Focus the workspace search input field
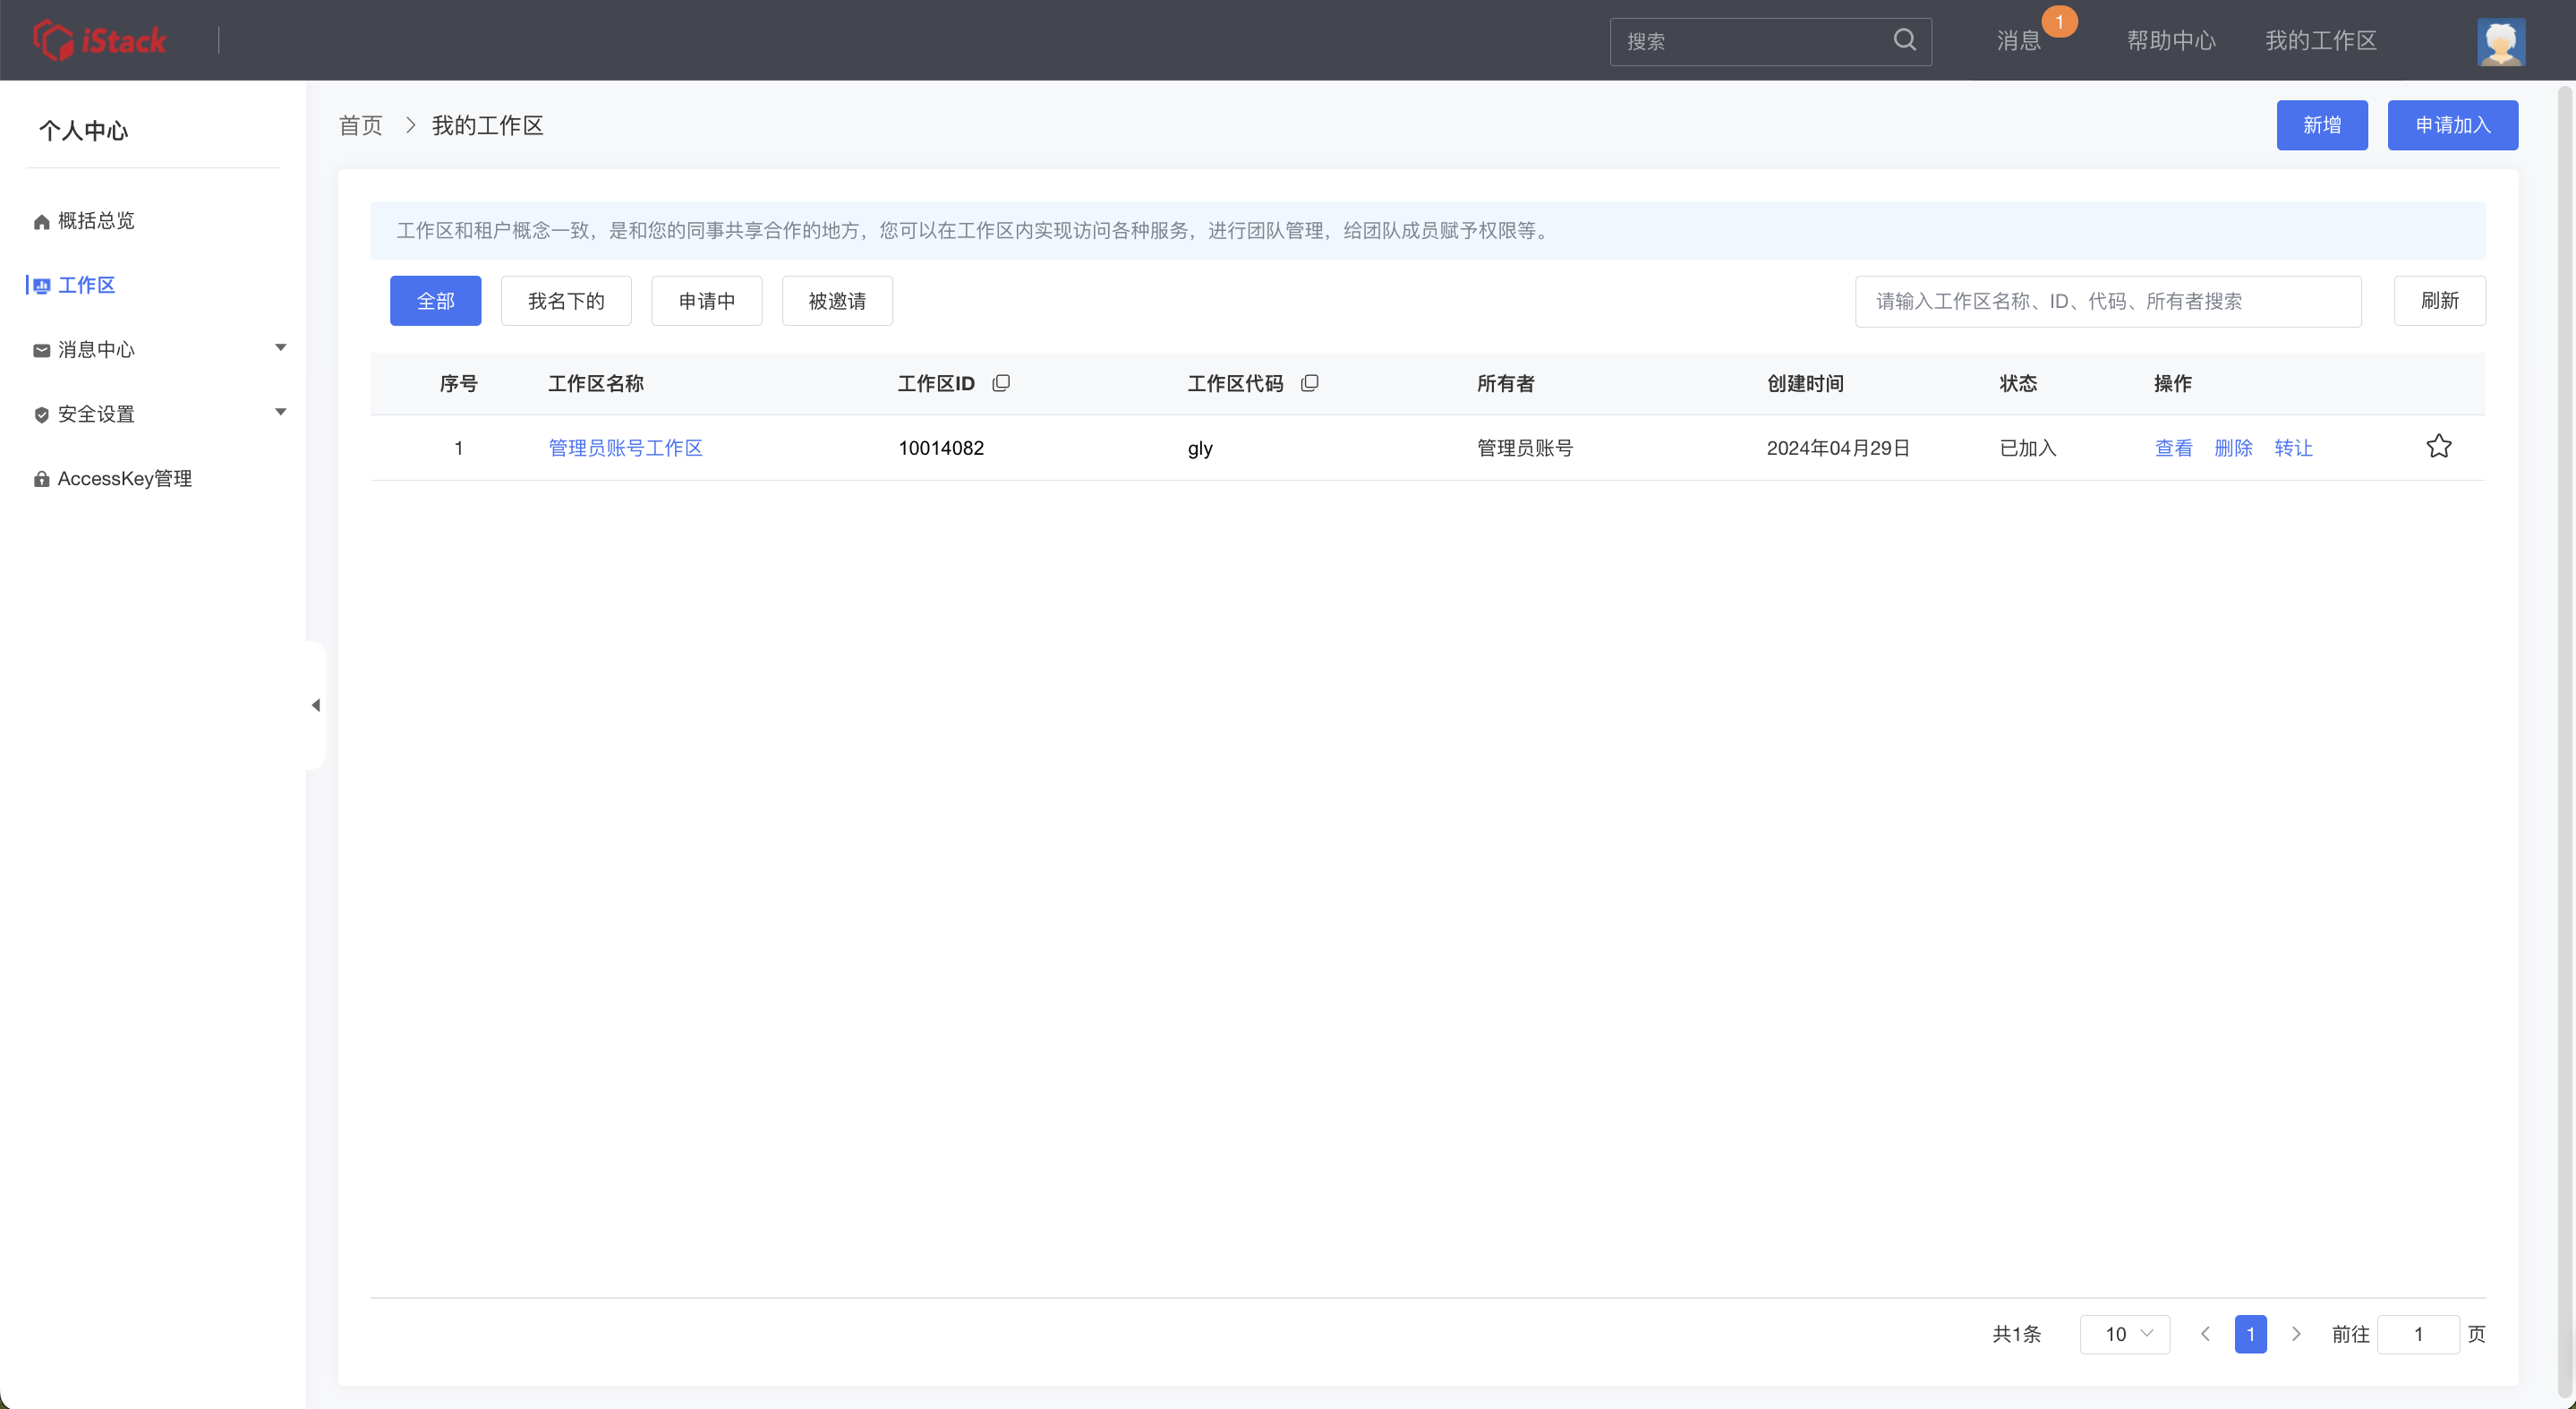The image size is (2576, 1409). coord(2108,301)
